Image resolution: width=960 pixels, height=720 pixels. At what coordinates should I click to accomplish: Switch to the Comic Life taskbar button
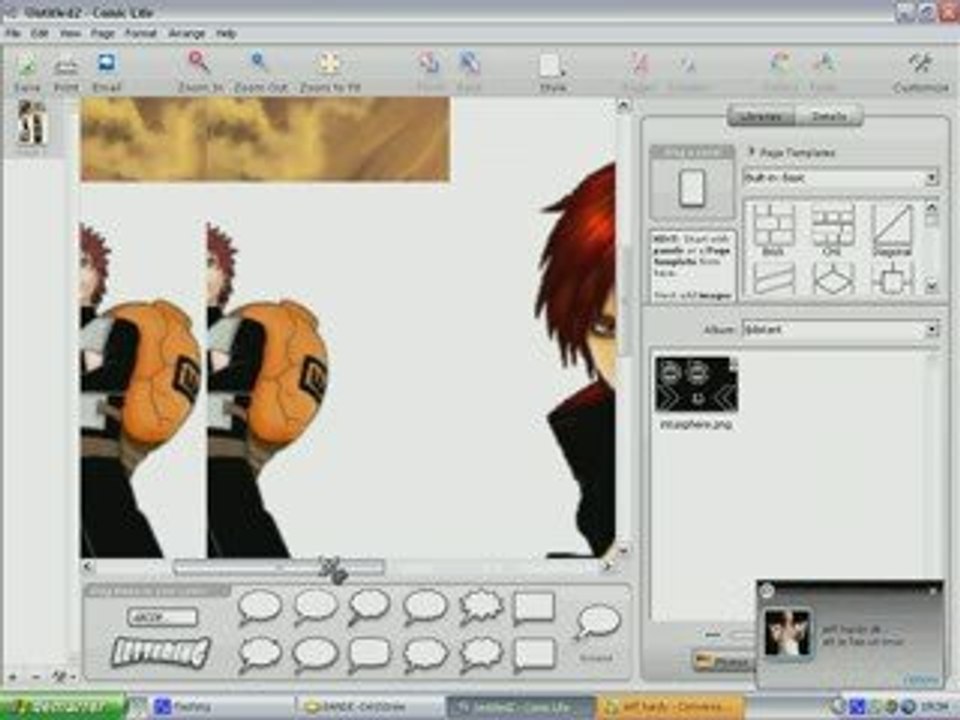(x=520, y=707)
